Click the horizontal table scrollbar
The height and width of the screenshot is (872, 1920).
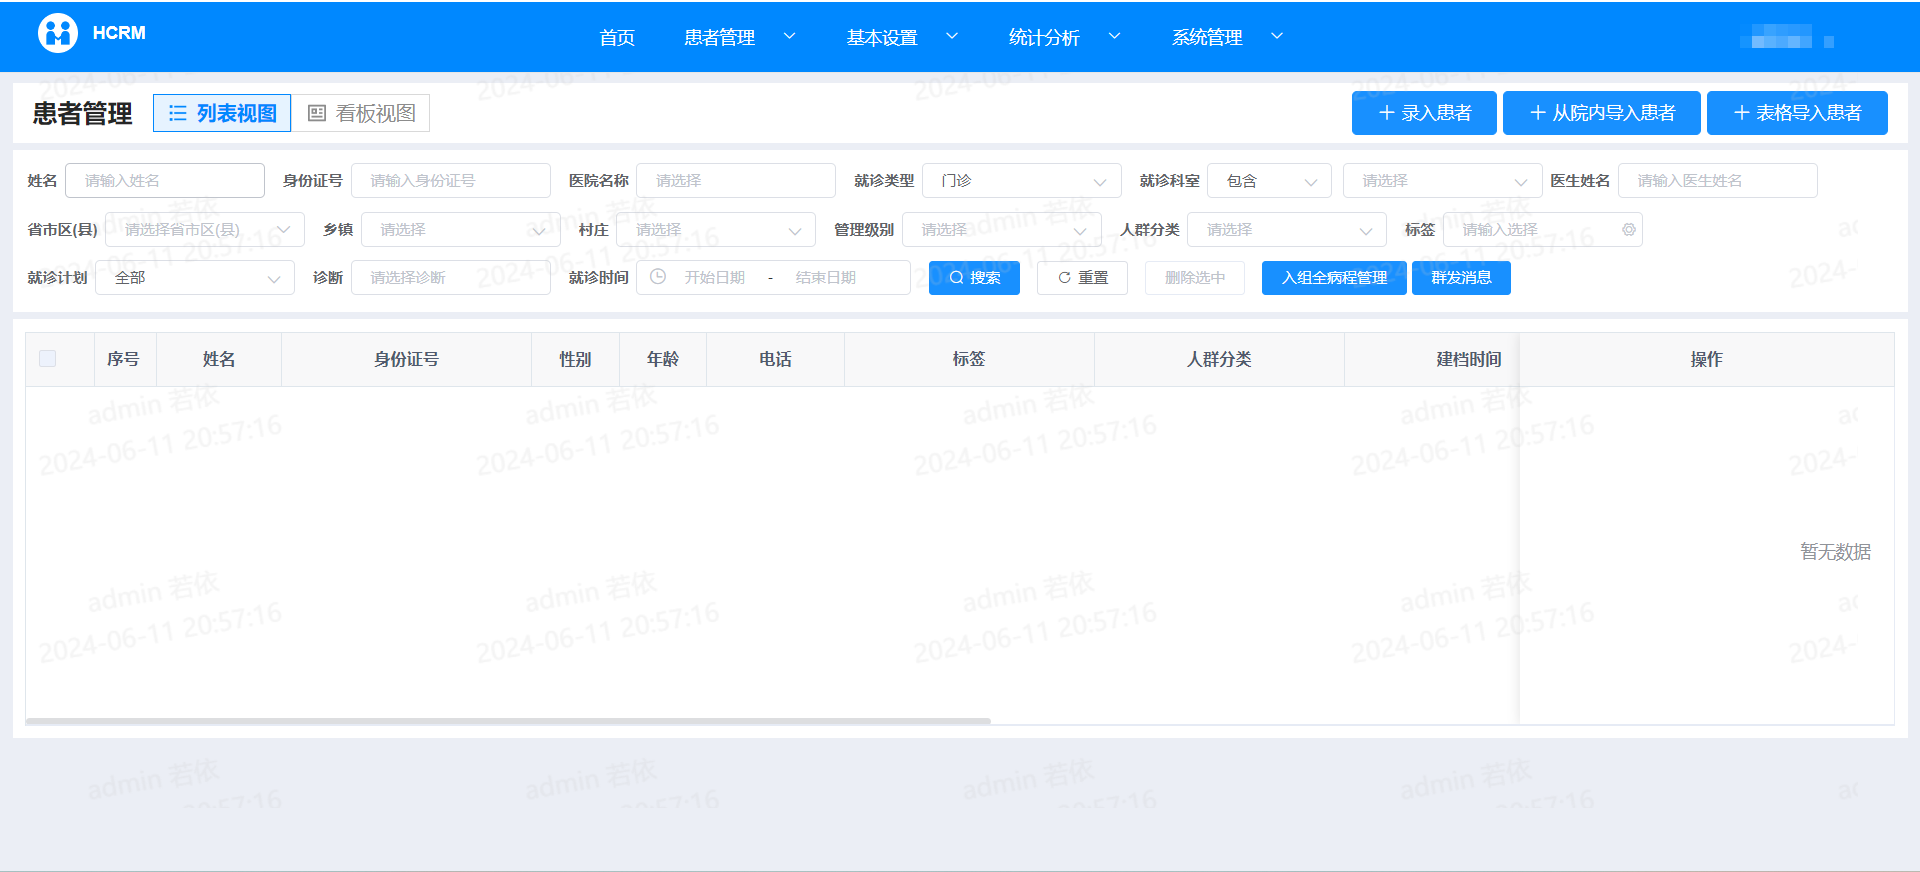coord(508,720)
